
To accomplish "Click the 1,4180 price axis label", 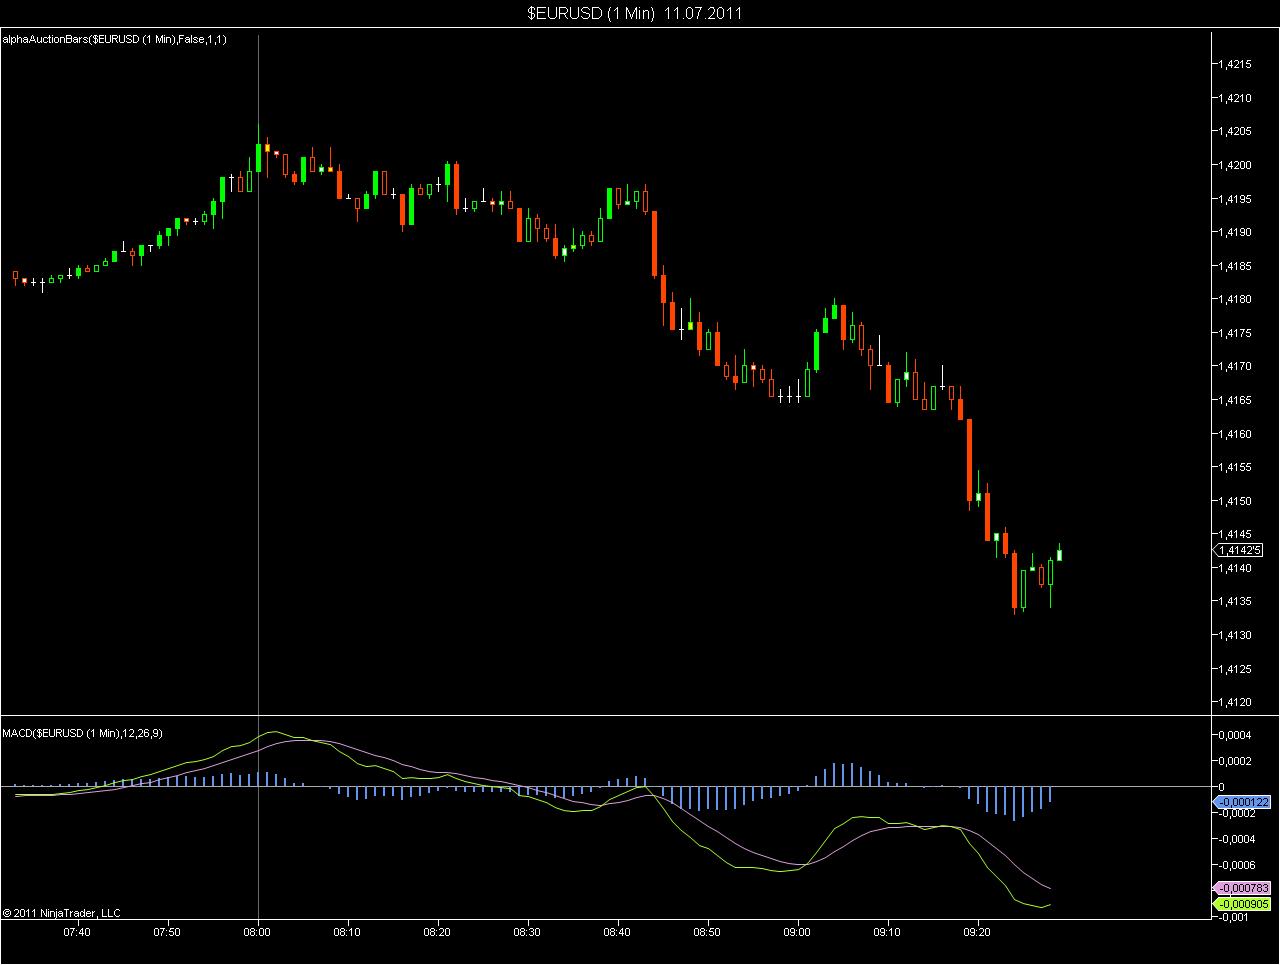I will pyautogui.click(x=1235, y=299).
